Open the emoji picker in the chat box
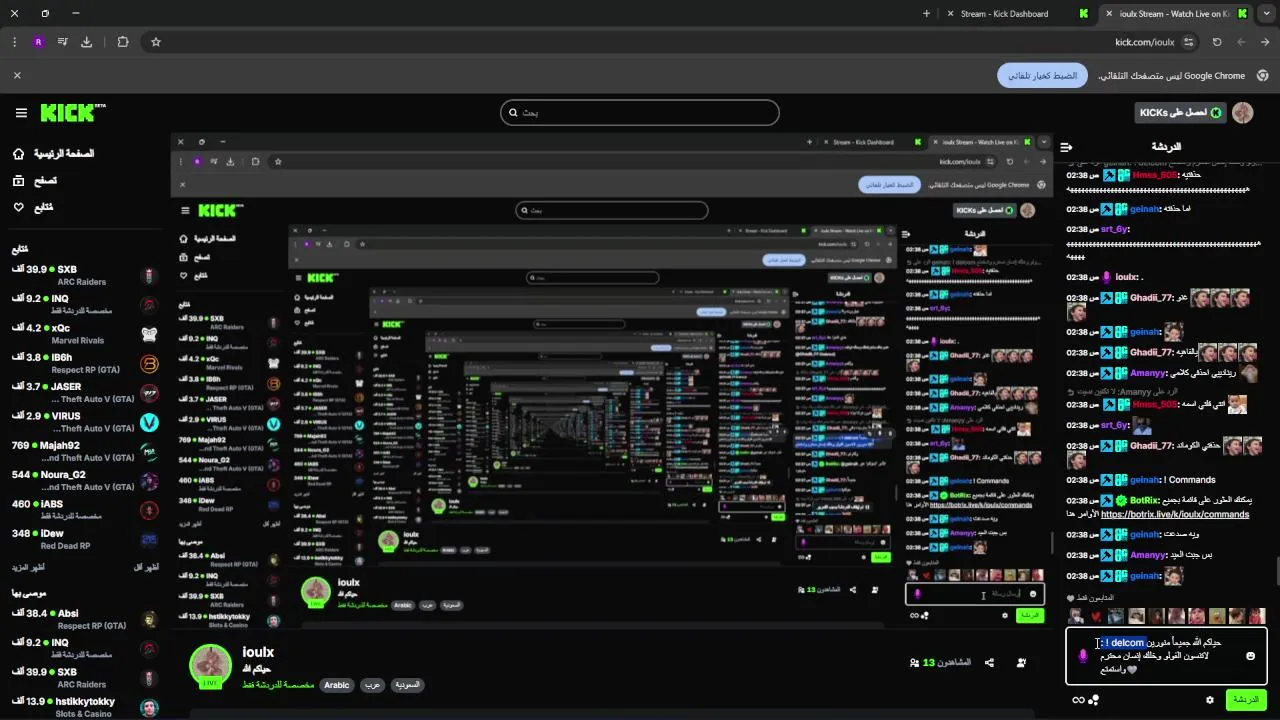The height and width of the screenshot is (720, 1280). pos(1250,656)
